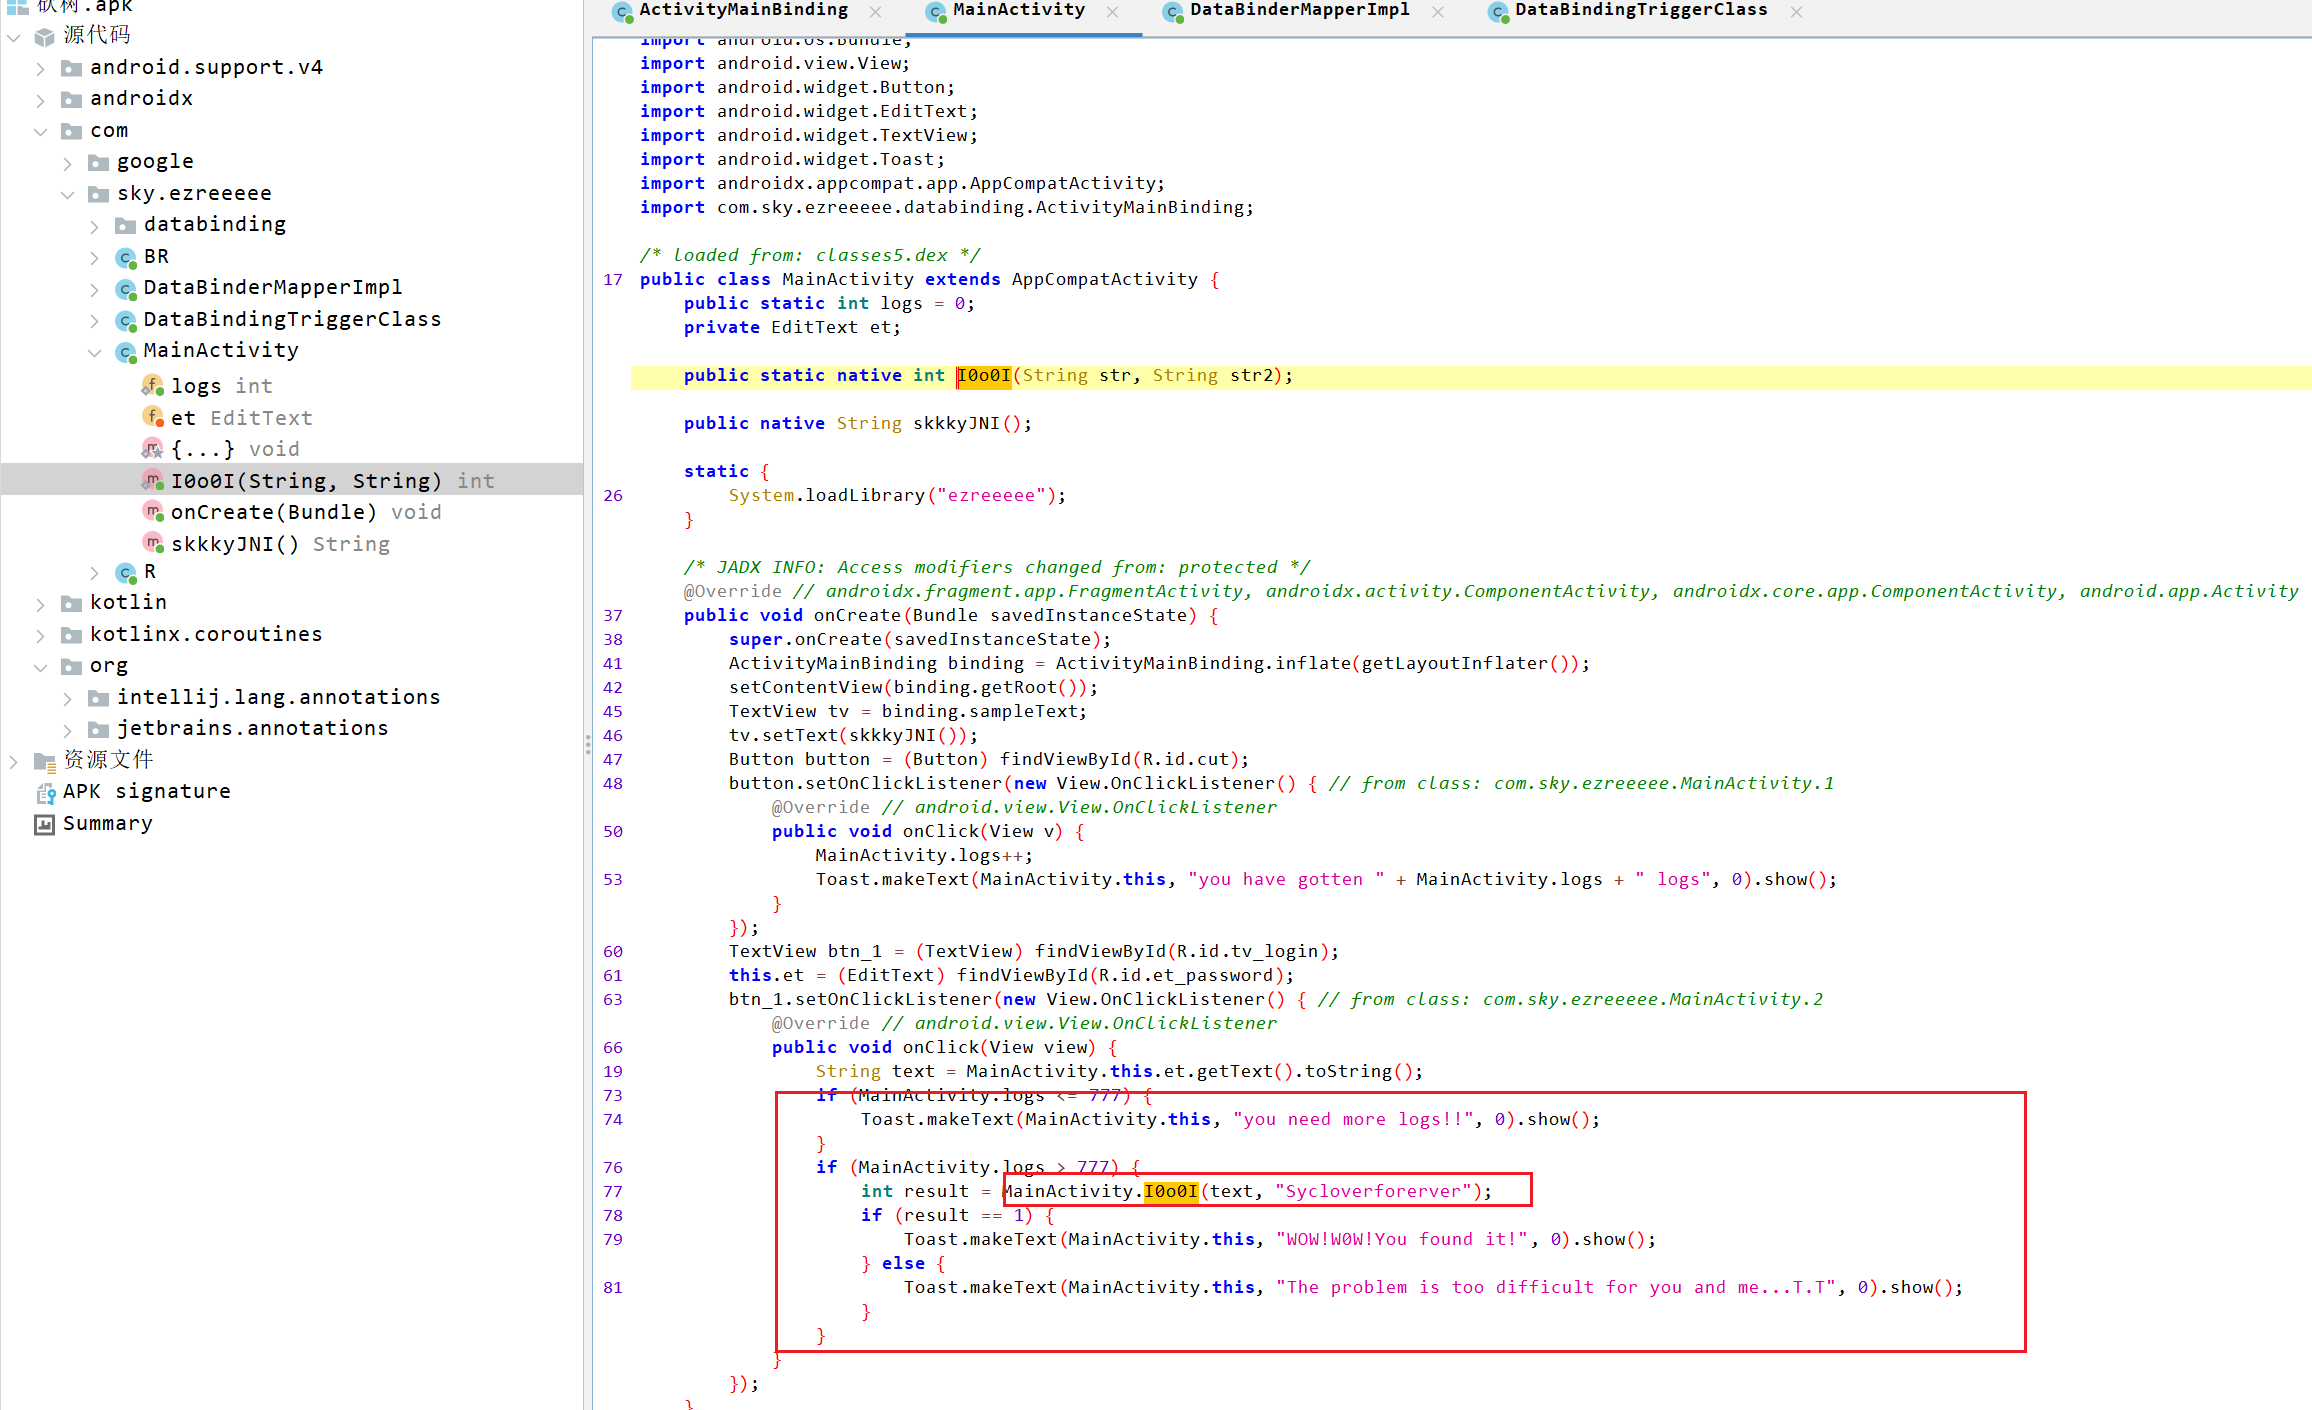Click the BR class icon
2312x1410 pixels.
point(125,257)
